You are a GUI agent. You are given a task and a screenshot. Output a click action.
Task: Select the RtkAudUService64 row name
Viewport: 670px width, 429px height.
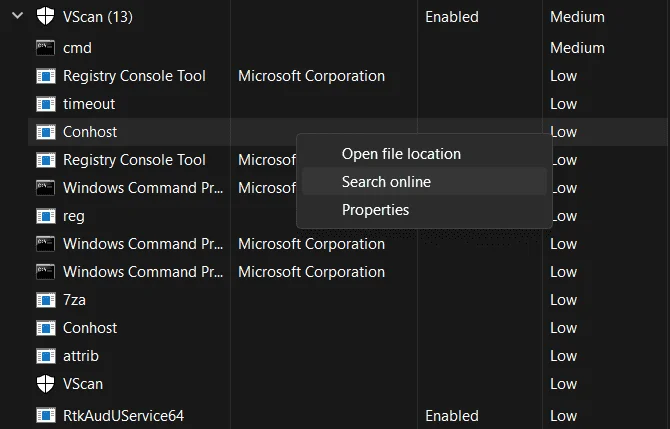(x=123, y=416)
